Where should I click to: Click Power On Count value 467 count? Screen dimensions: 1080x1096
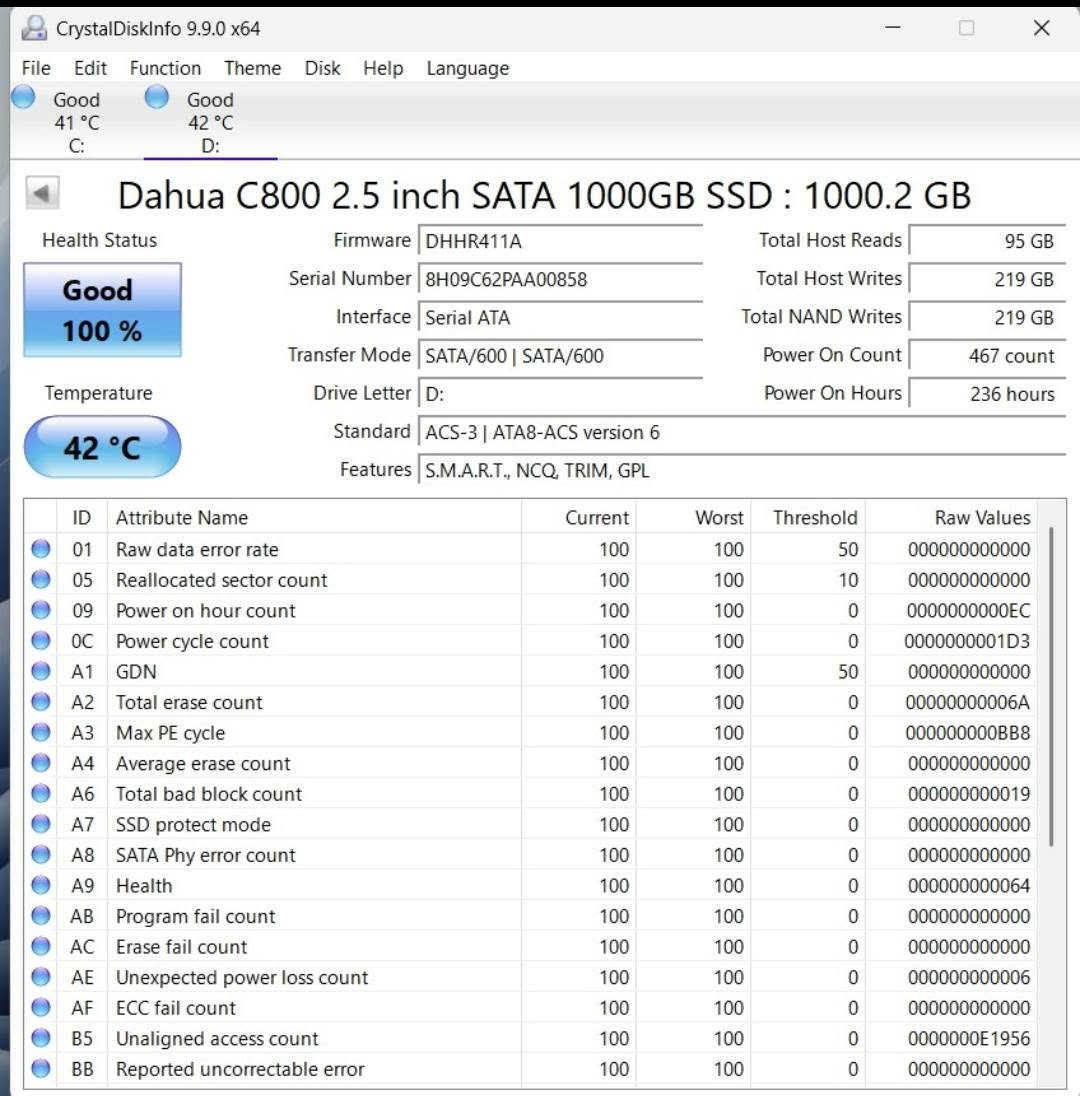coord(988,356)
